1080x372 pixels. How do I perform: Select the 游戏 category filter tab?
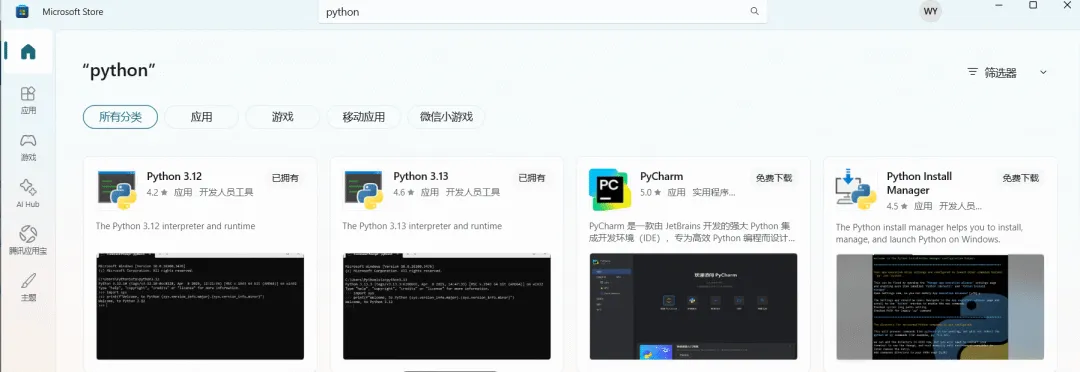(282, 116)
